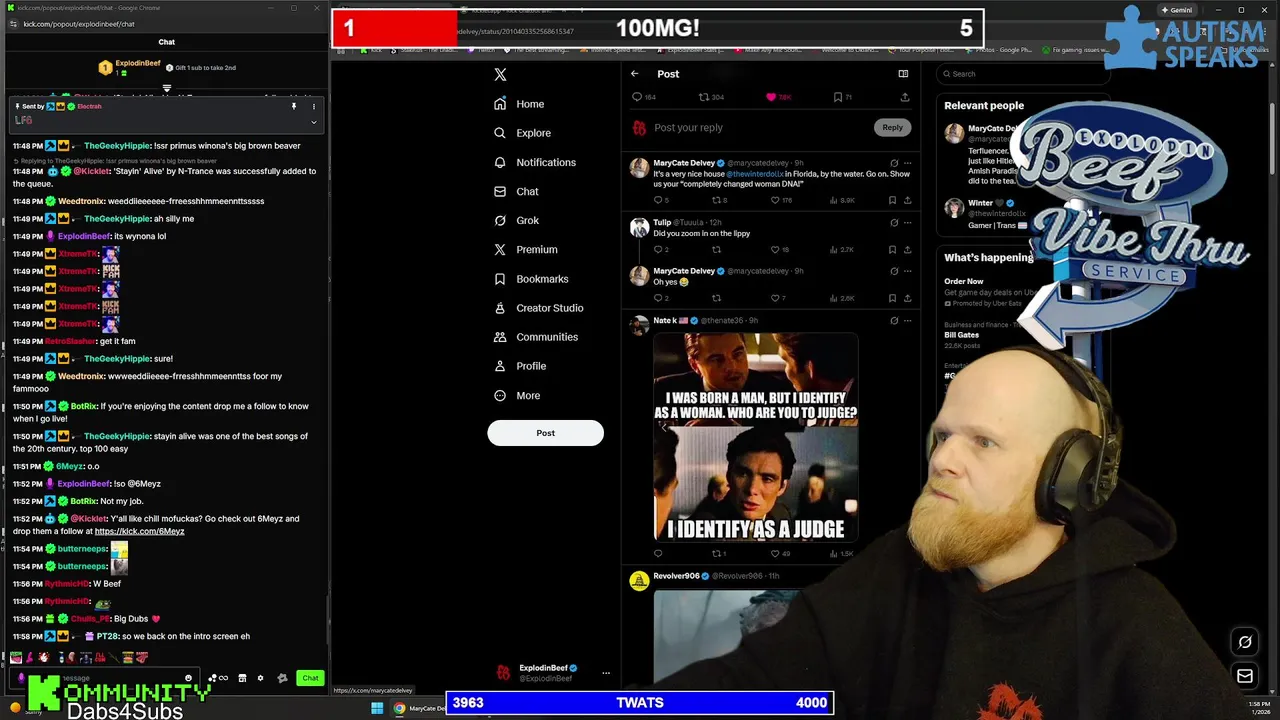Open more menu on MaryCate's first reply
Image resolution: width=1280 pixels, height=720 pixels.
(908, 163)
